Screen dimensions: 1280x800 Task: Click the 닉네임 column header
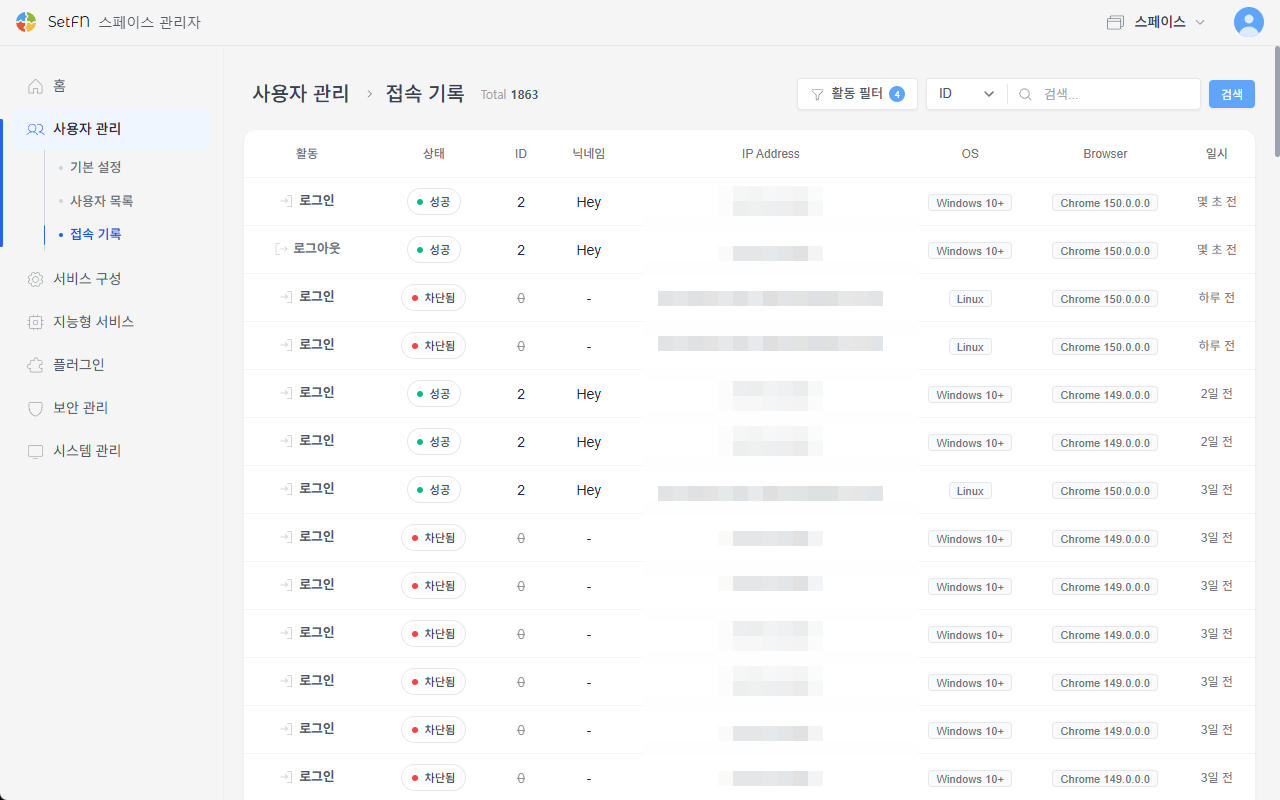tap(589, 154)
